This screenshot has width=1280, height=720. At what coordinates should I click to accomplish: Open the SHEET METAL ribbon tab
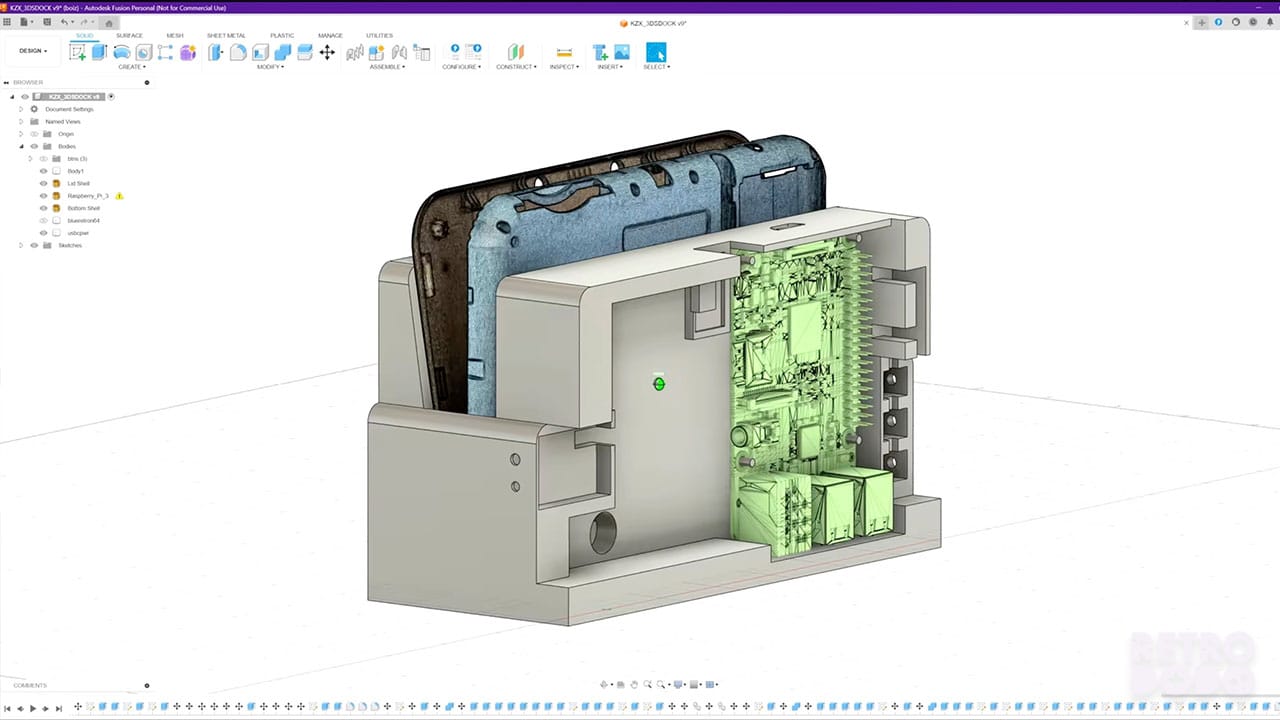click(226, 35)
